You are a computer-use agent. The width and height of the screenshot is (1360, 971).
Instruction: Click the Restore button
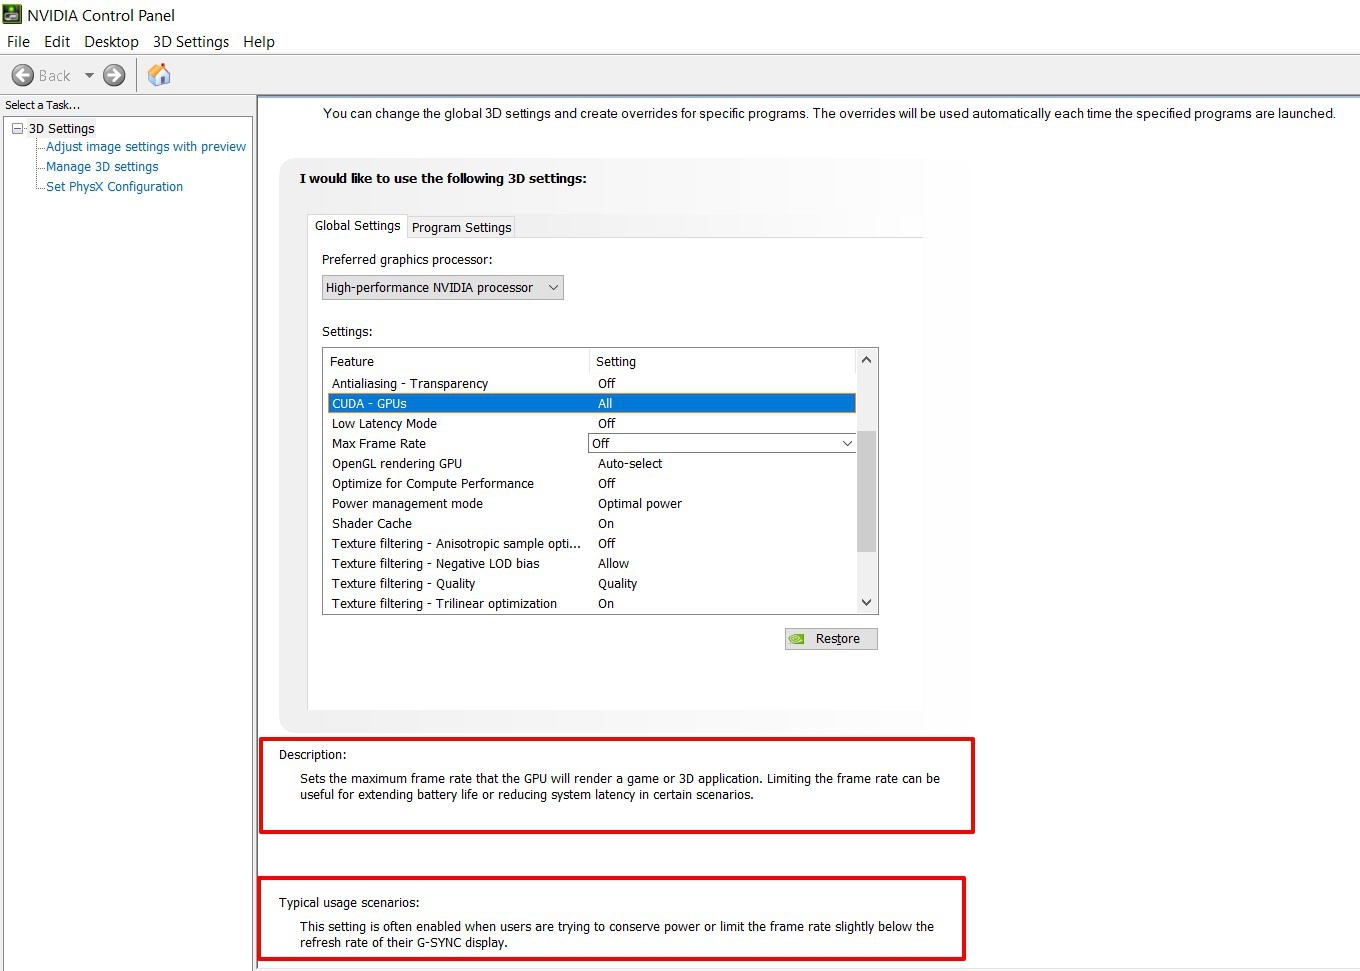click(x=831, y=639)
